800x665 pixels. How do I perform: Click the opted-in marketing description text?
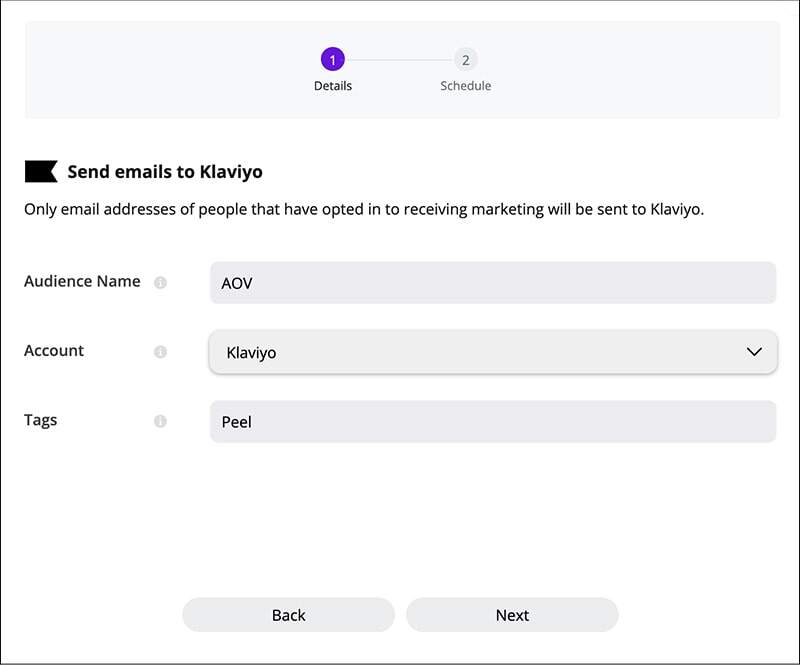click(x=364, y=210)
